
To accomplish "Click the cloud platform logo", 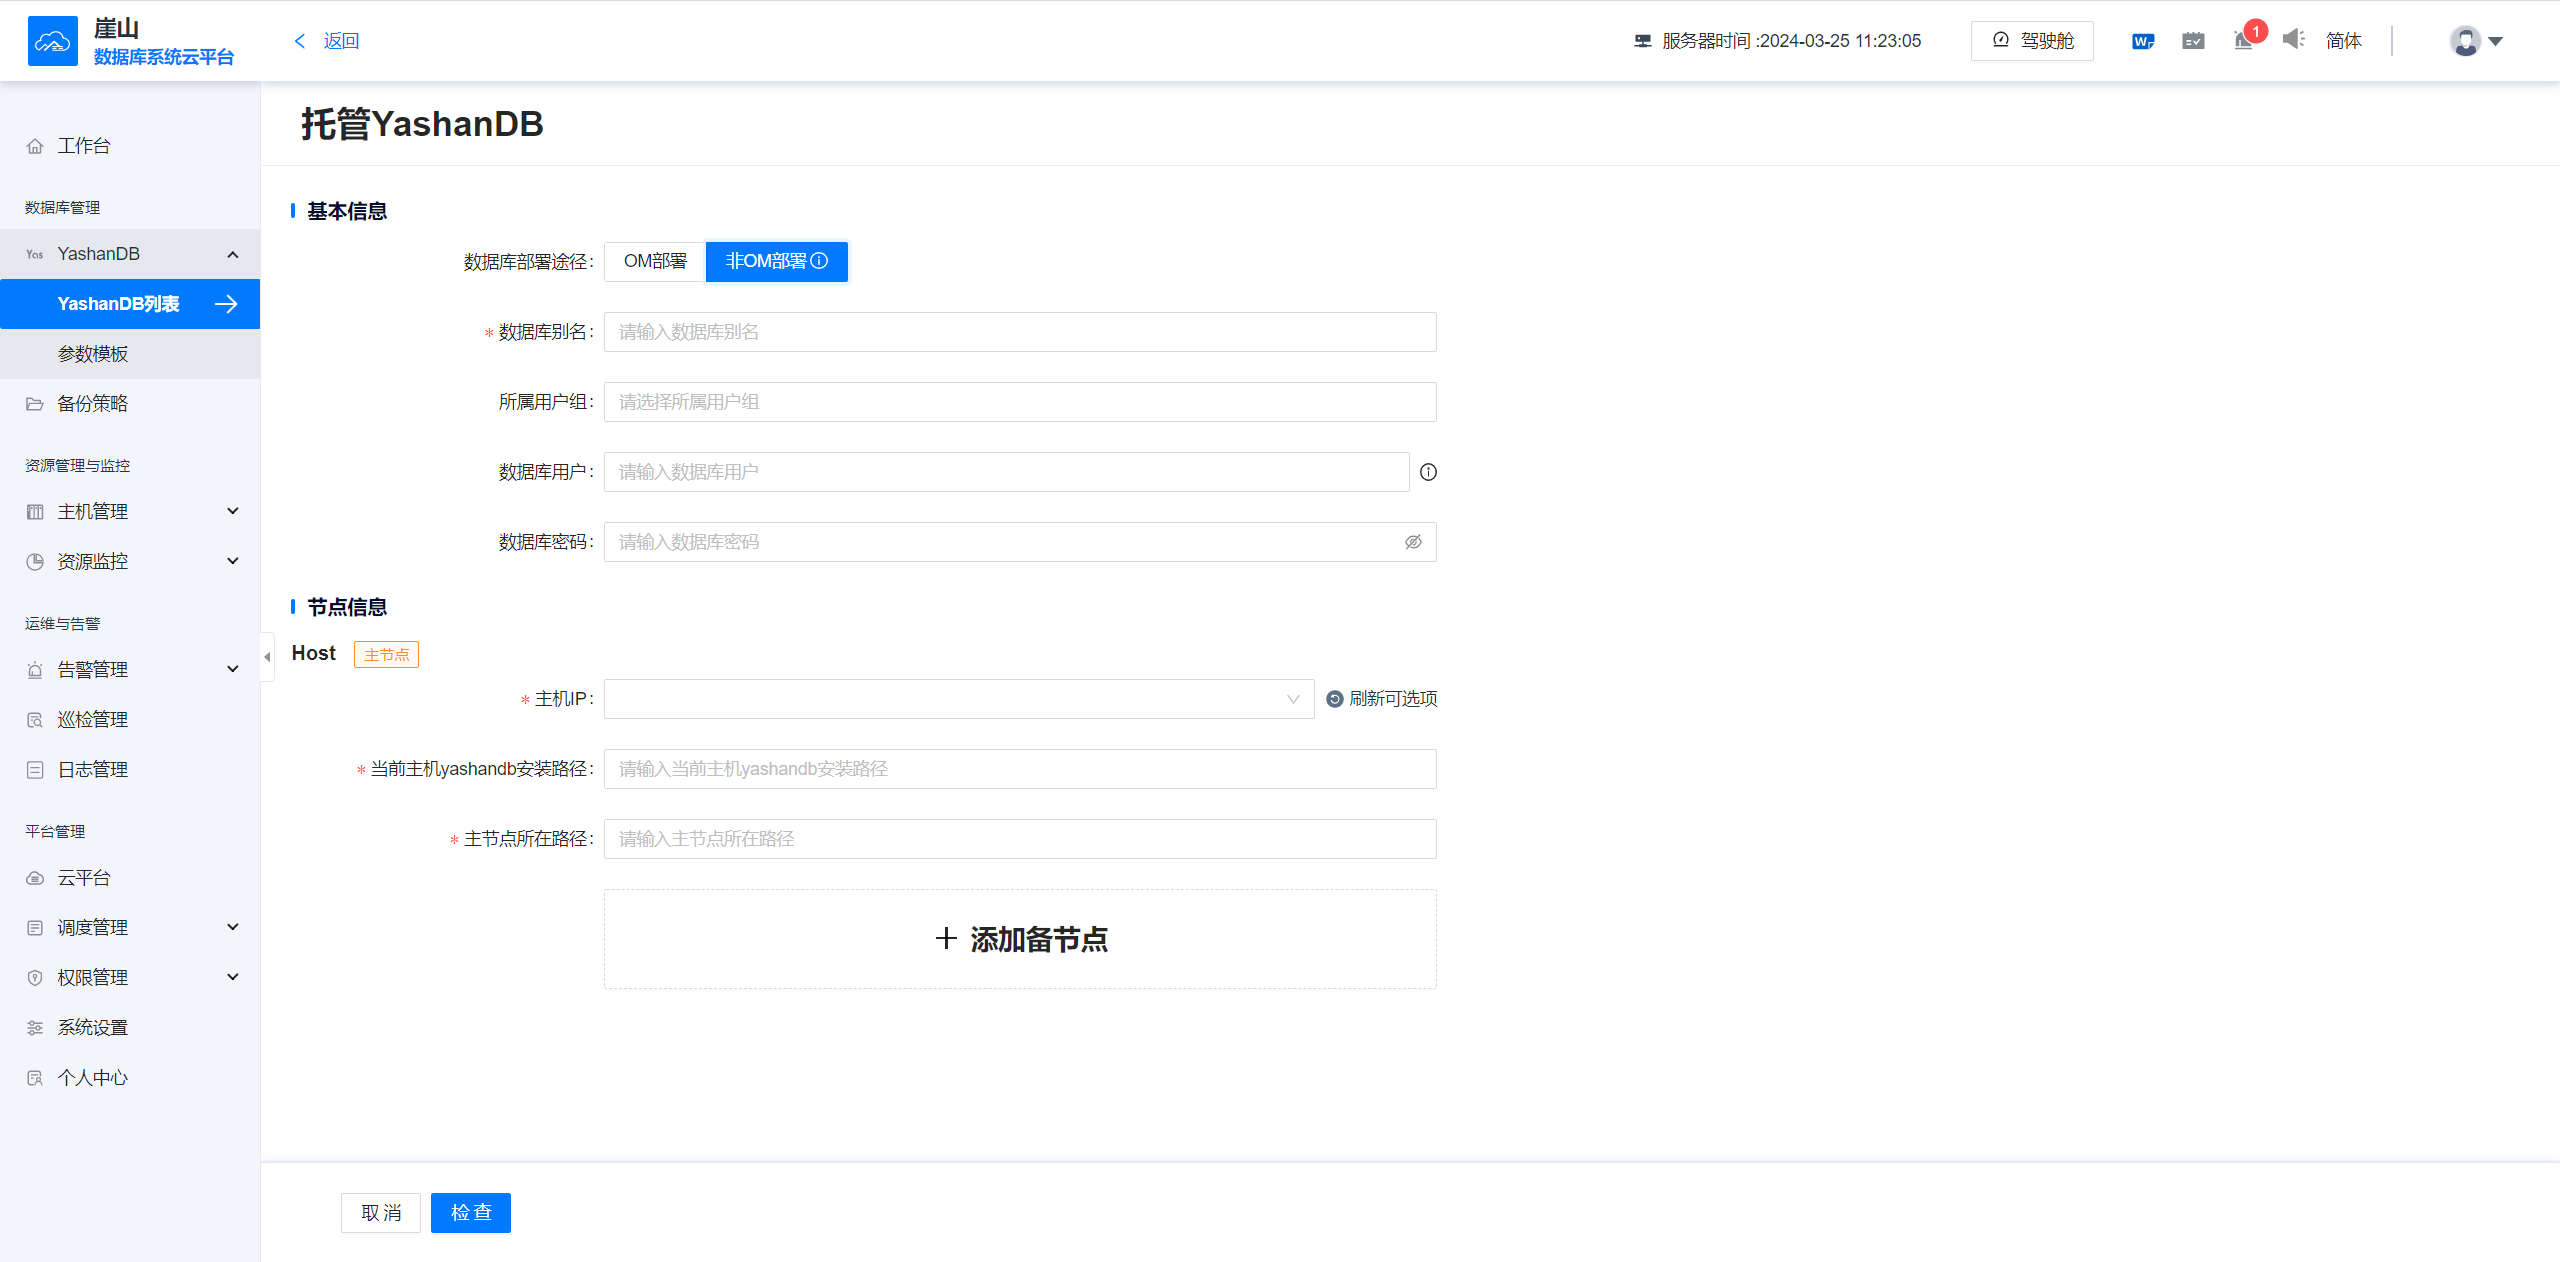I will tap(52, 41).
